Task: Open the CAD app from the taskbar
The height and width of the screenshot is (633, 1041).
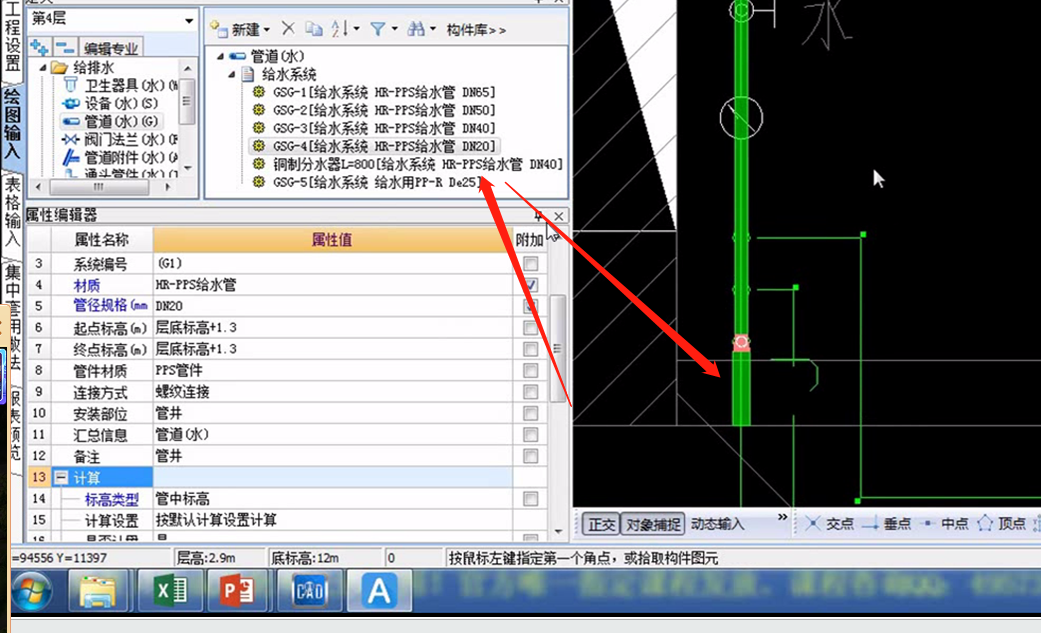Action: coord(310,590)
